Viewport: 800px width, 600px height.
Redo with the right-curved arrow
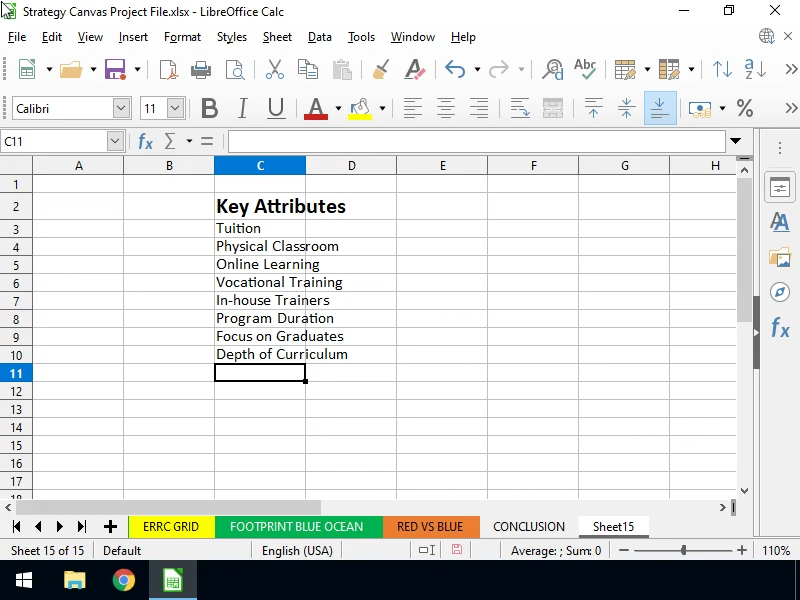pyautogui.click(x=498, y=69)
